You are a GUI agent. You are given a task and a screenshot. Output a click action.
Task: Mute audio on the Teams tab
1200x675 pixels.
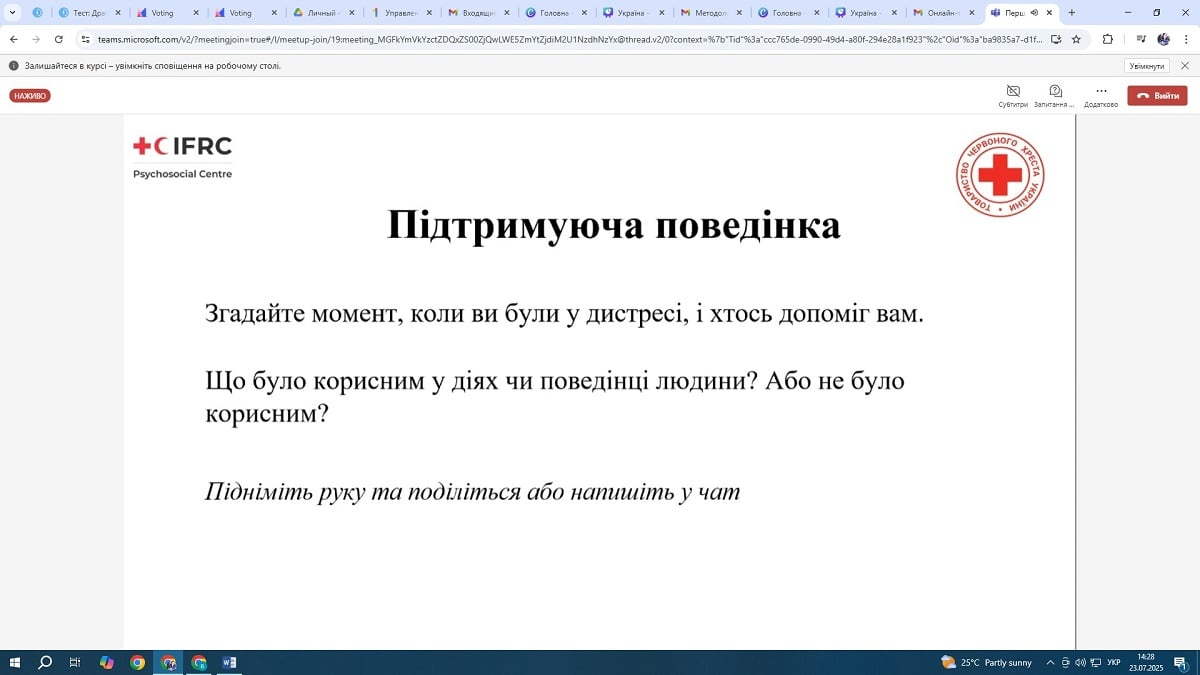point(1034,13)
